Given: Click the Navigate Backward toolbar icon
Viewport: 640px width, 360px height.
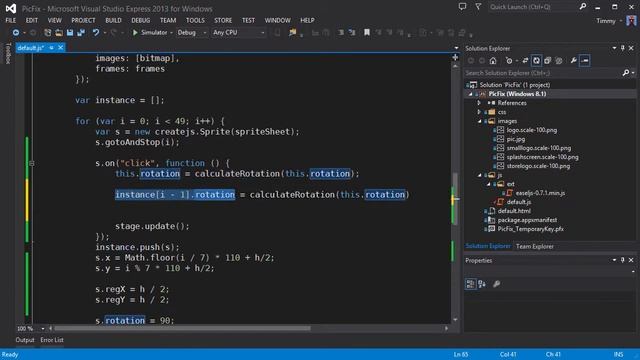Looking at the screenshot, I should pos(16,33).
